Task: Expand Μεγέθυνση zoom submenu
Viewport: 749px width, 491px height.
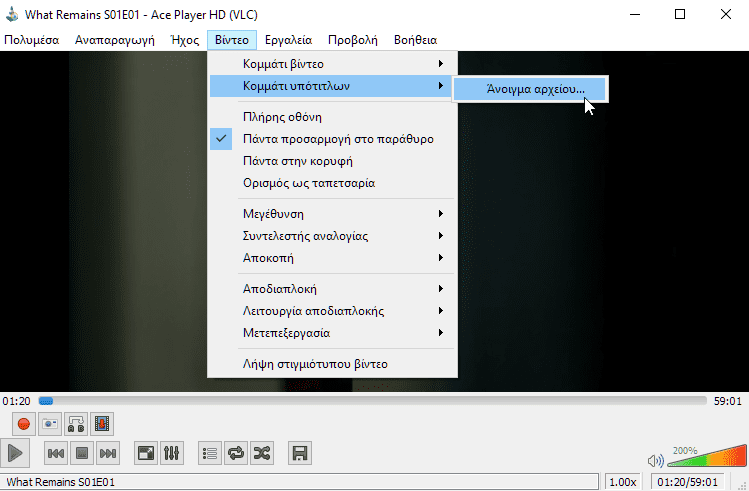Action: point(332,214)
